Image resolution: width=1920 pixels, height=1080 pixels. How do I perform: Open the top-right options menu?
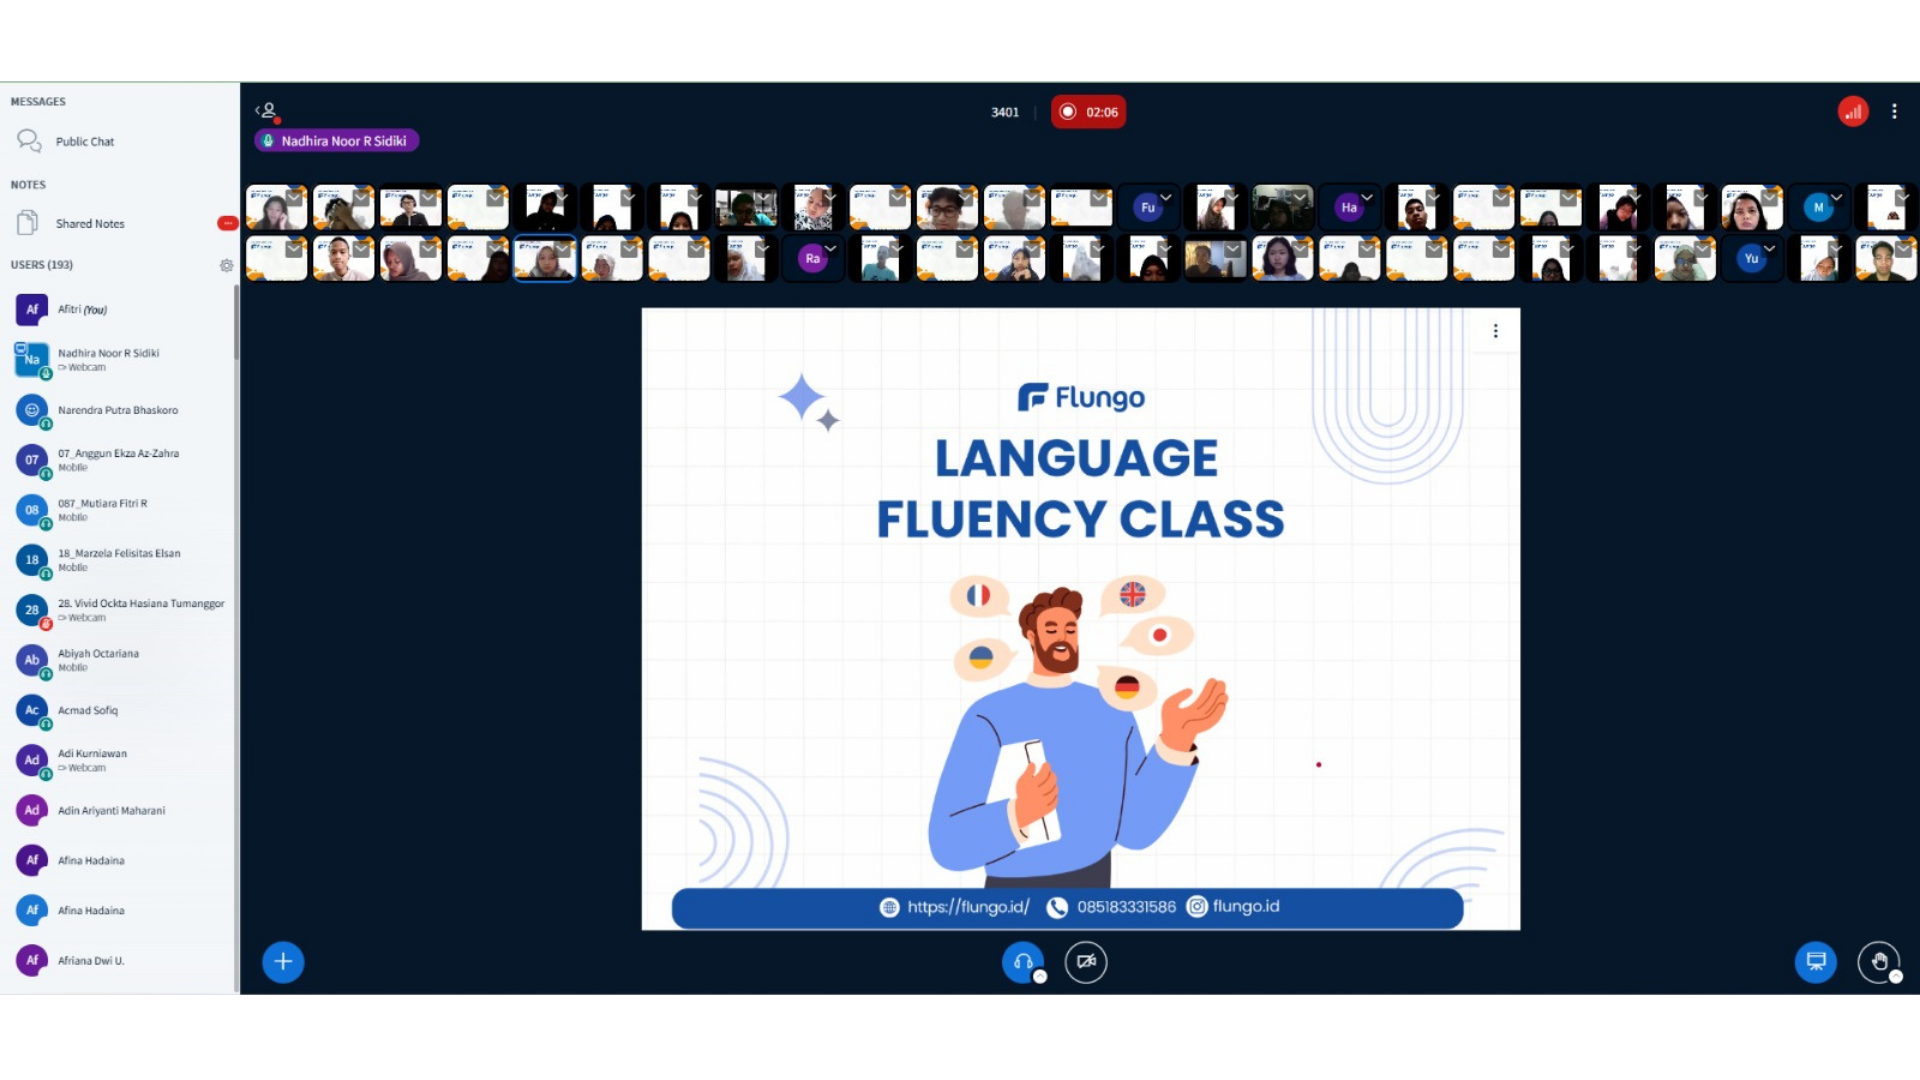pos(1894,112)
